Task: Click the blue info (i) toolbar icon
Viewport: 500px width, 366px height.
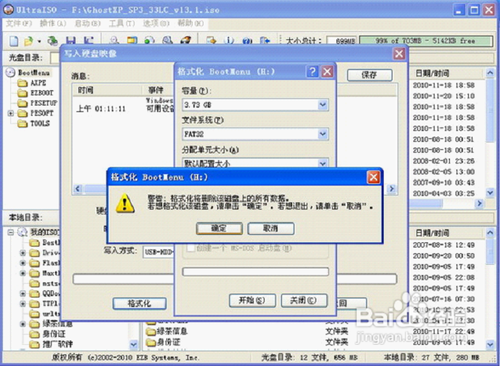Action: [x=229, y=41]
